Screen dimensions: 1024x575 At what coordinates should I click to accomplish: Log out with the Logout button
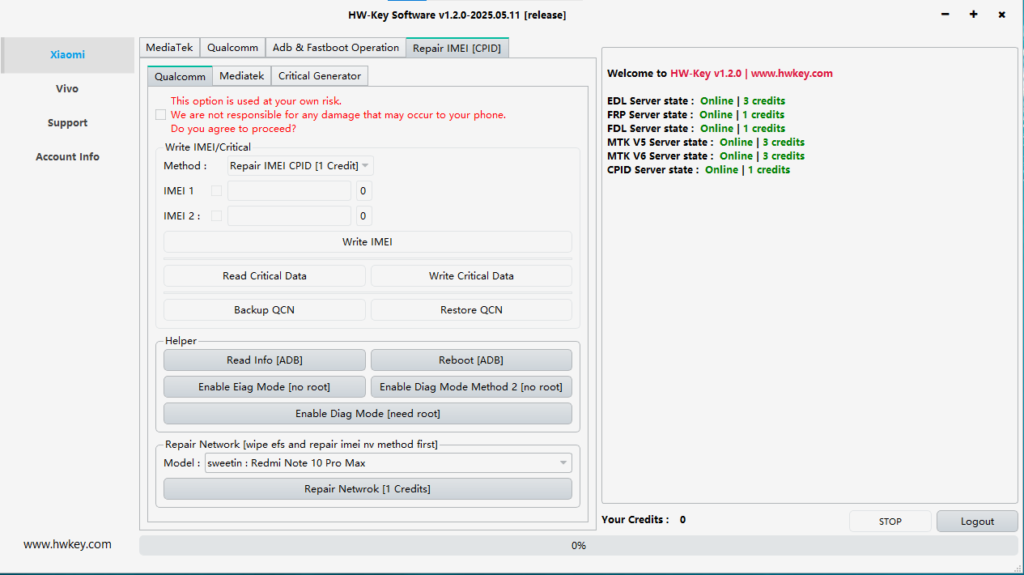(x=977, y=521)
